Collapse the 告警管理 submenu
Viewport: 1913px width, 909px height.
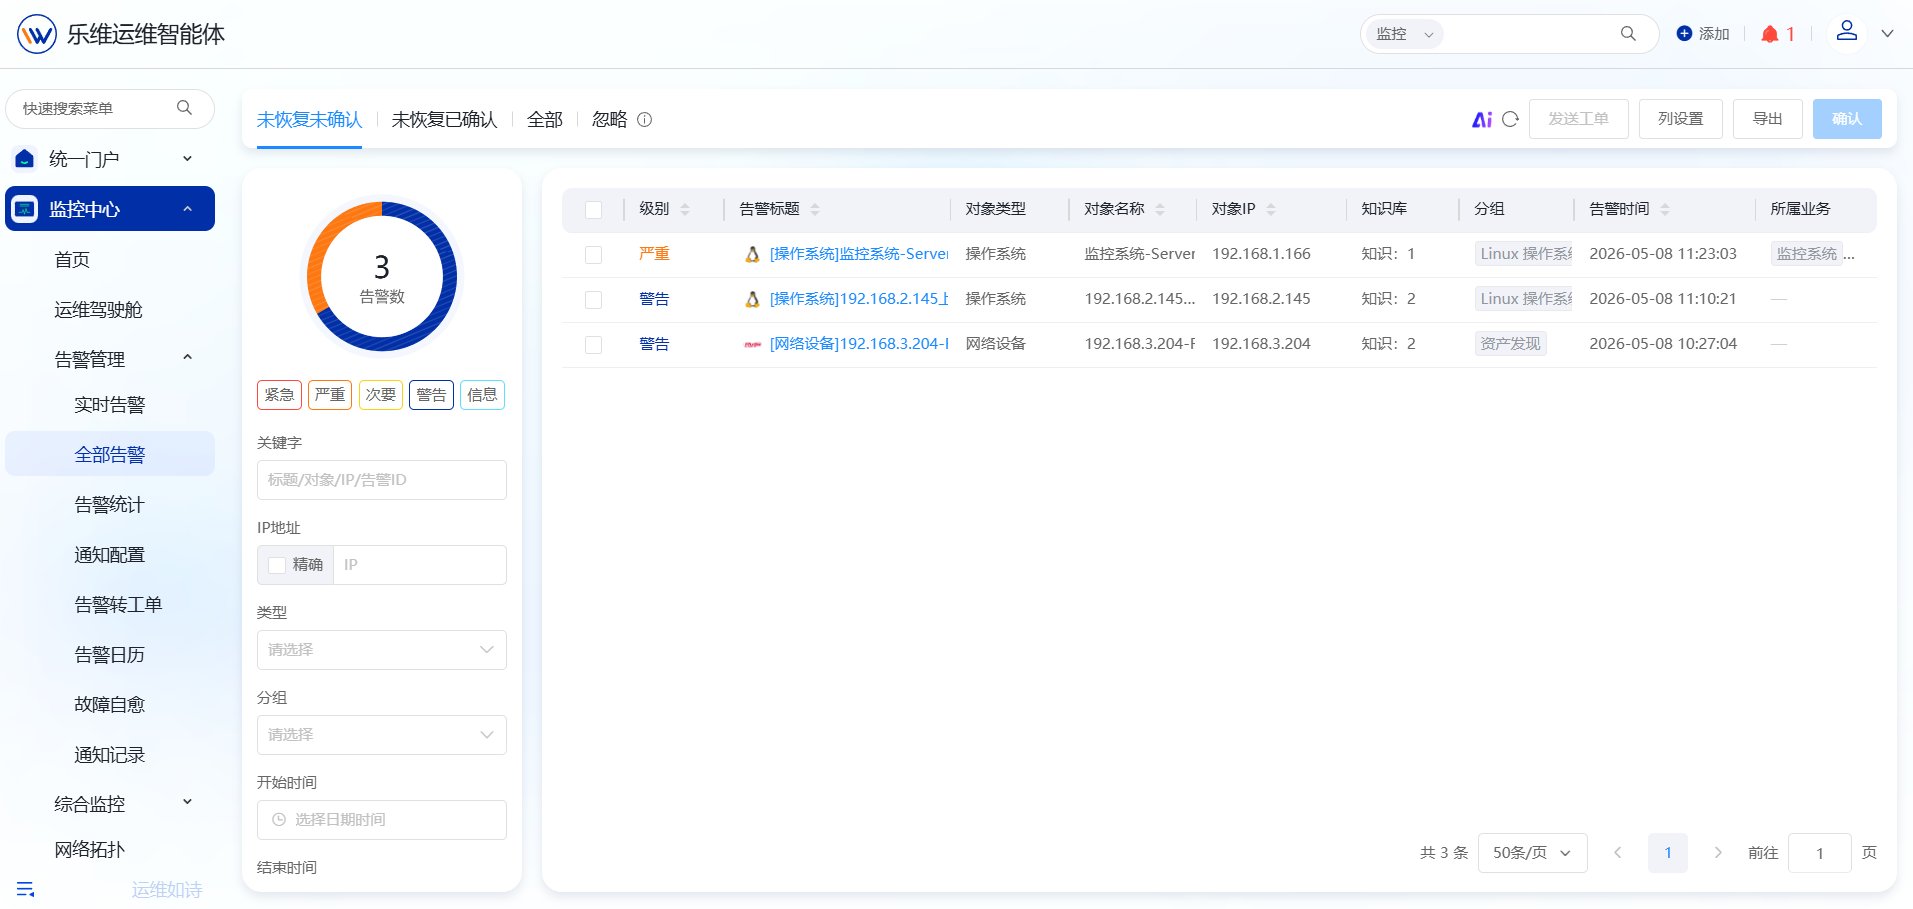[187, 357]
